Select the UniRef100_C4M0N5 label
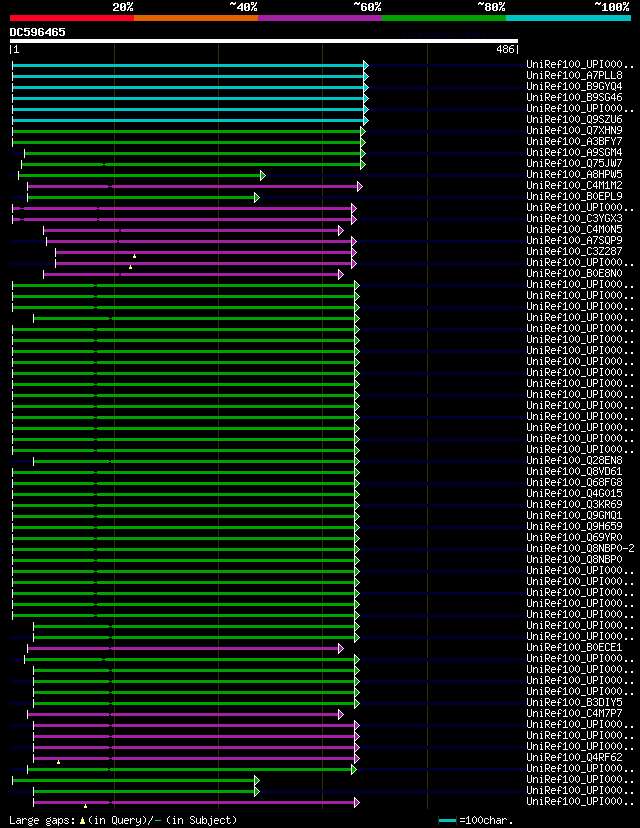640x828 pixels. 574,230
